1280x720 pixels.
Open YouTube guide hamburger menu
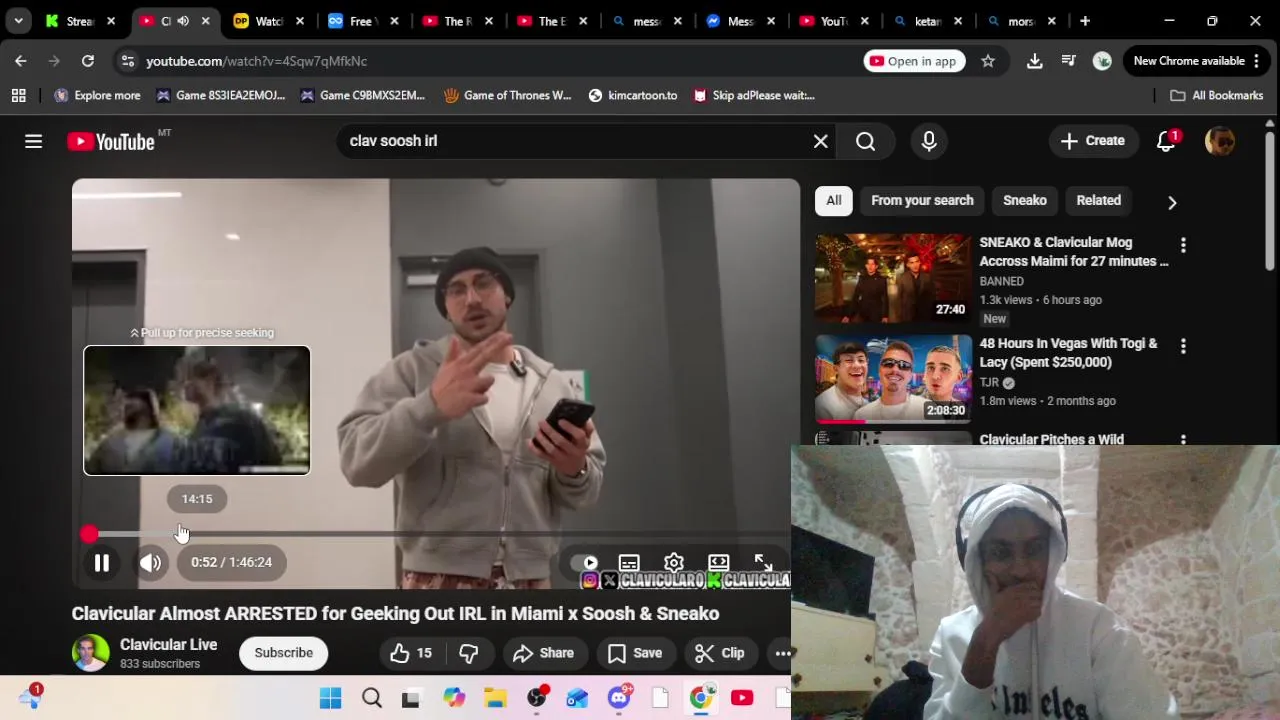click(33, 141)
